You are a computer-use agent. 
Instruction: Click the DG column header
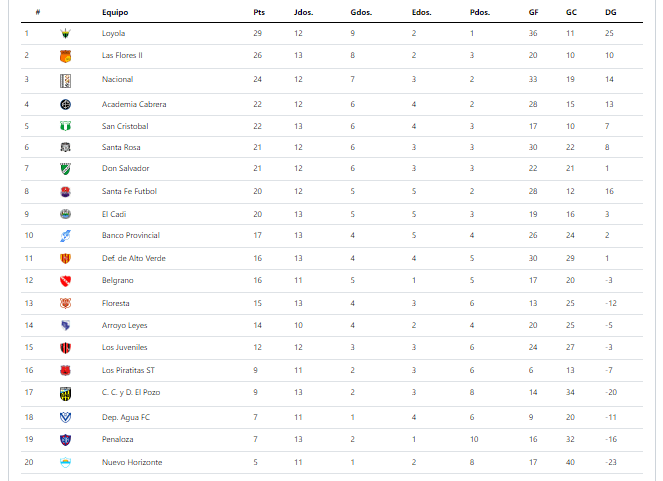[x=610, y=12]
